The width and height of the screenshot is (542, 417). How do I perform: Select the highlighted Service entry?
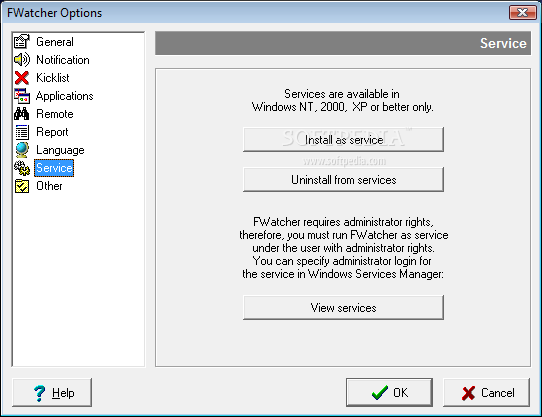pyautogui.click(x=54, y=168)
